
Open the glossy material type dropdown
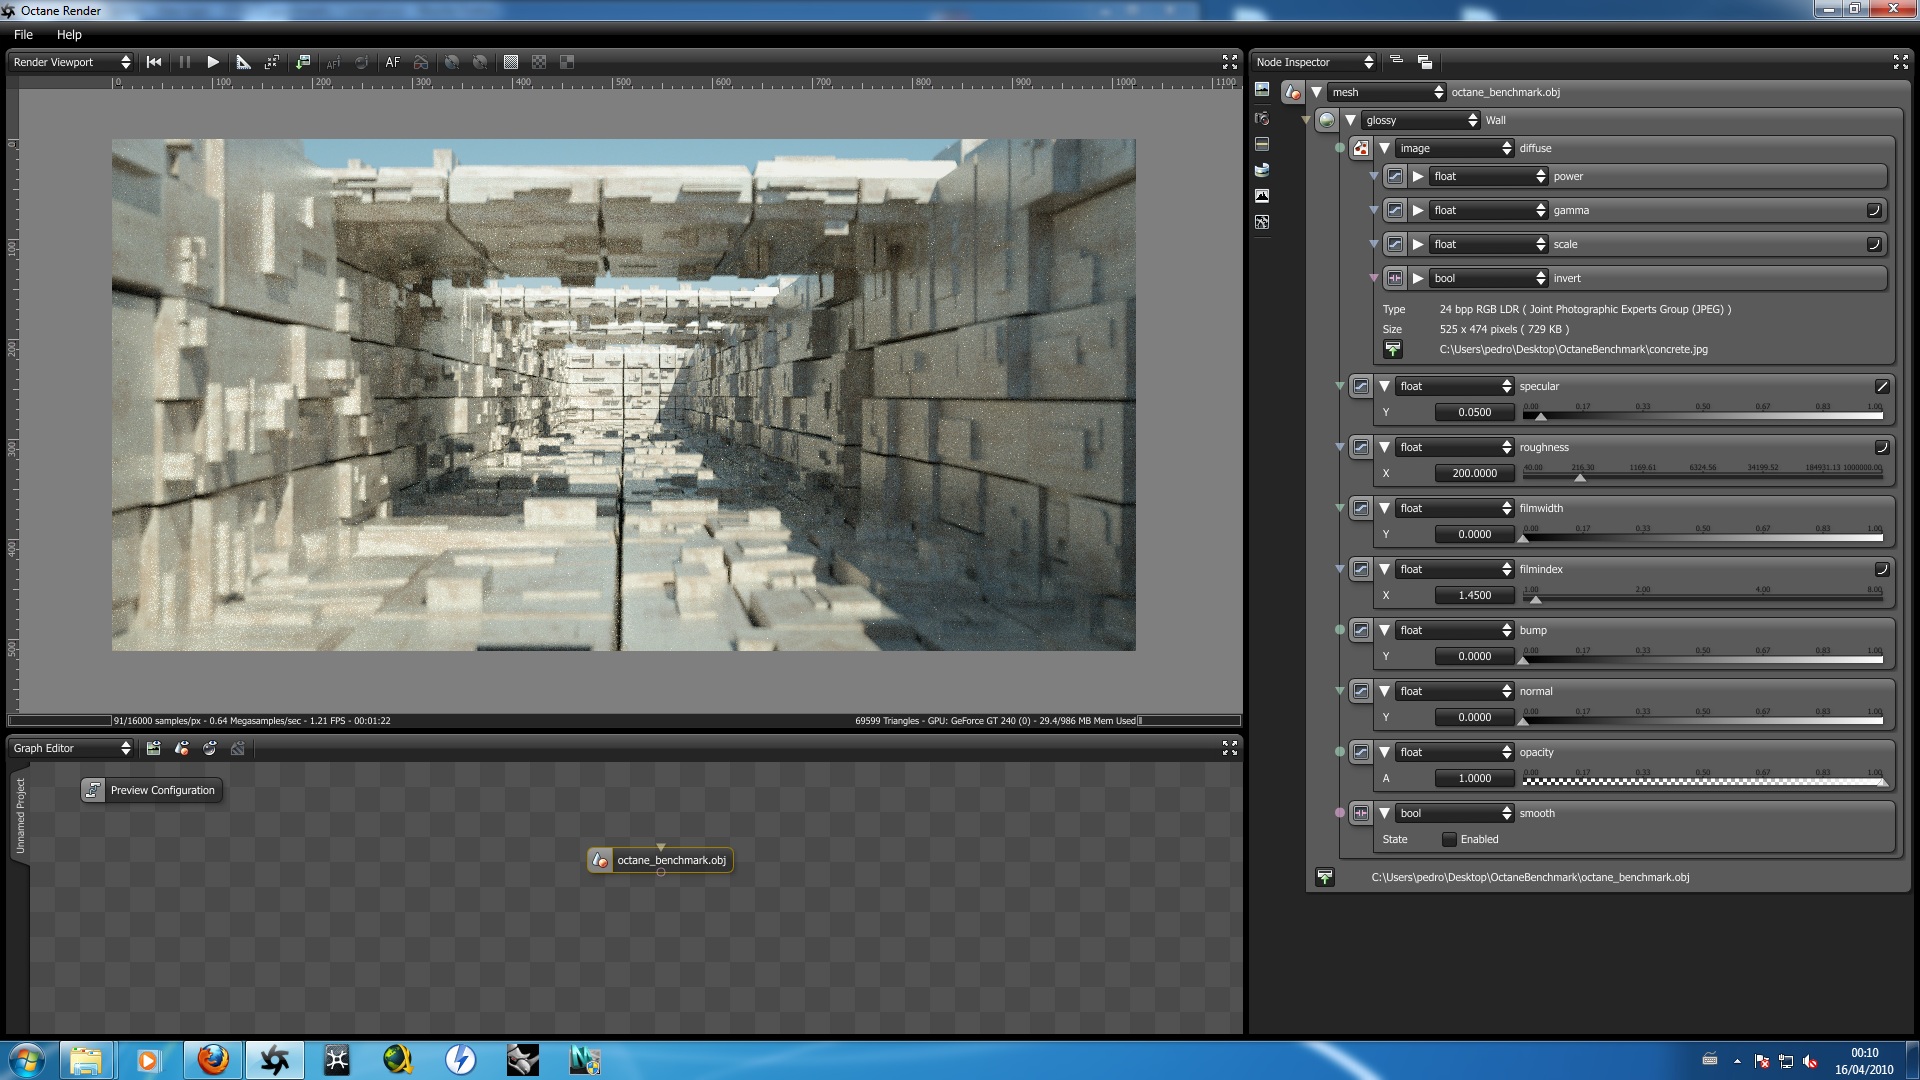pyautogui.click(x=1421, y=120)
